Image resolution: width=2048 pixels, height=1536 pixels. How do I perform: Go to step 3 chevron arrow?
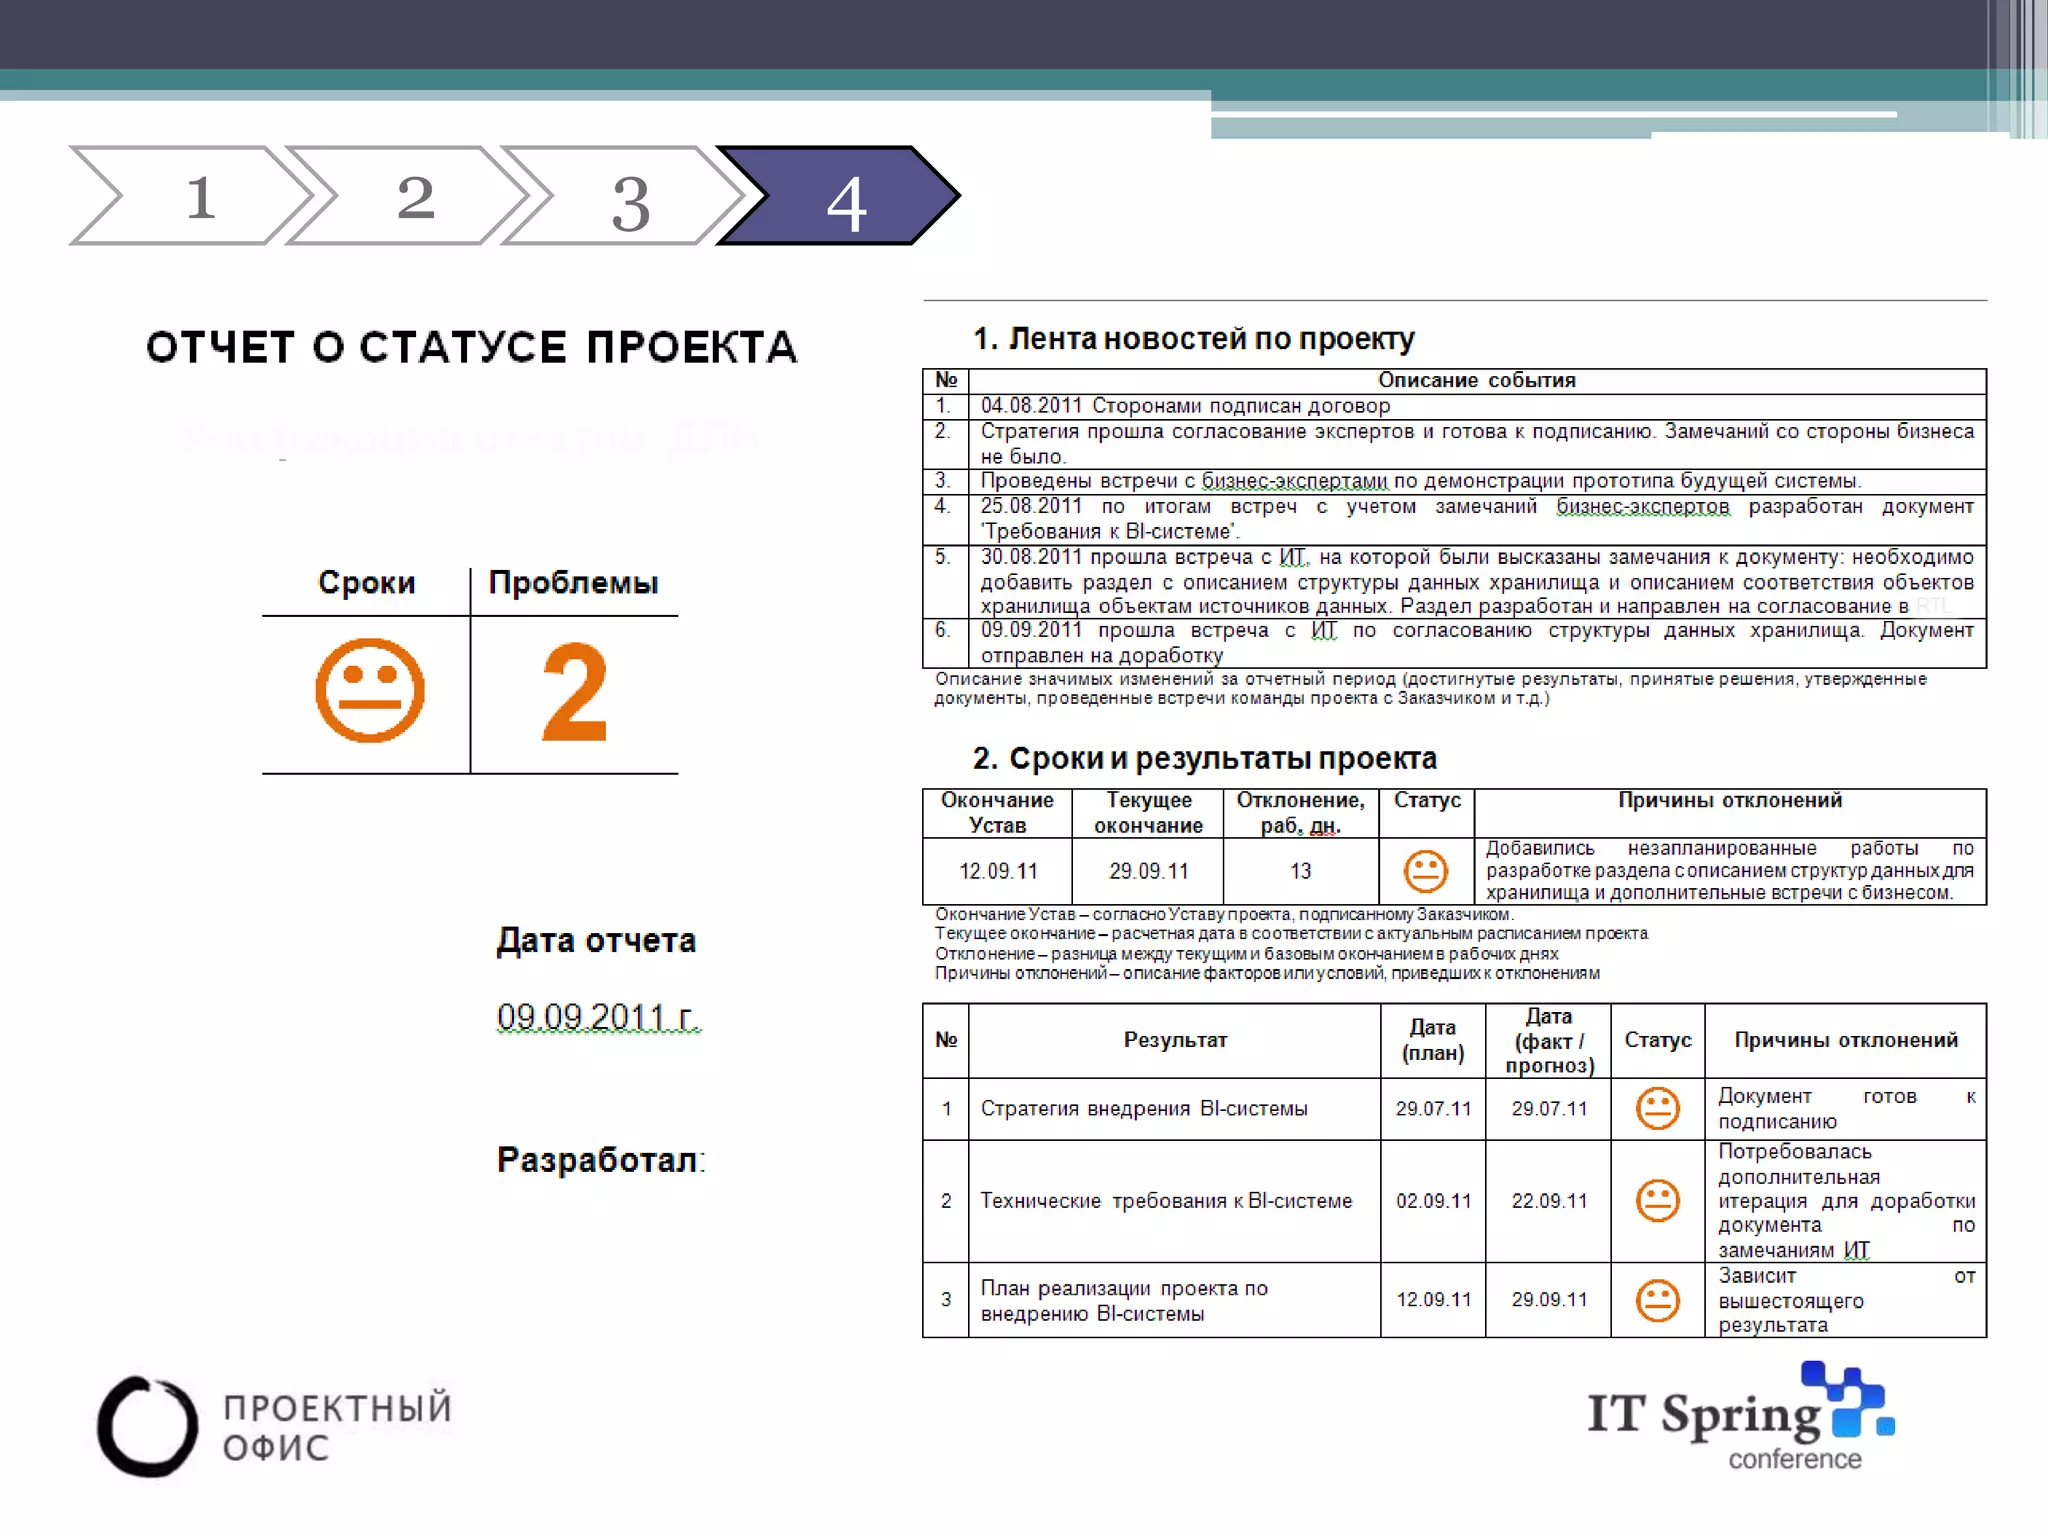pyautogui.click(x=630, y=198)
